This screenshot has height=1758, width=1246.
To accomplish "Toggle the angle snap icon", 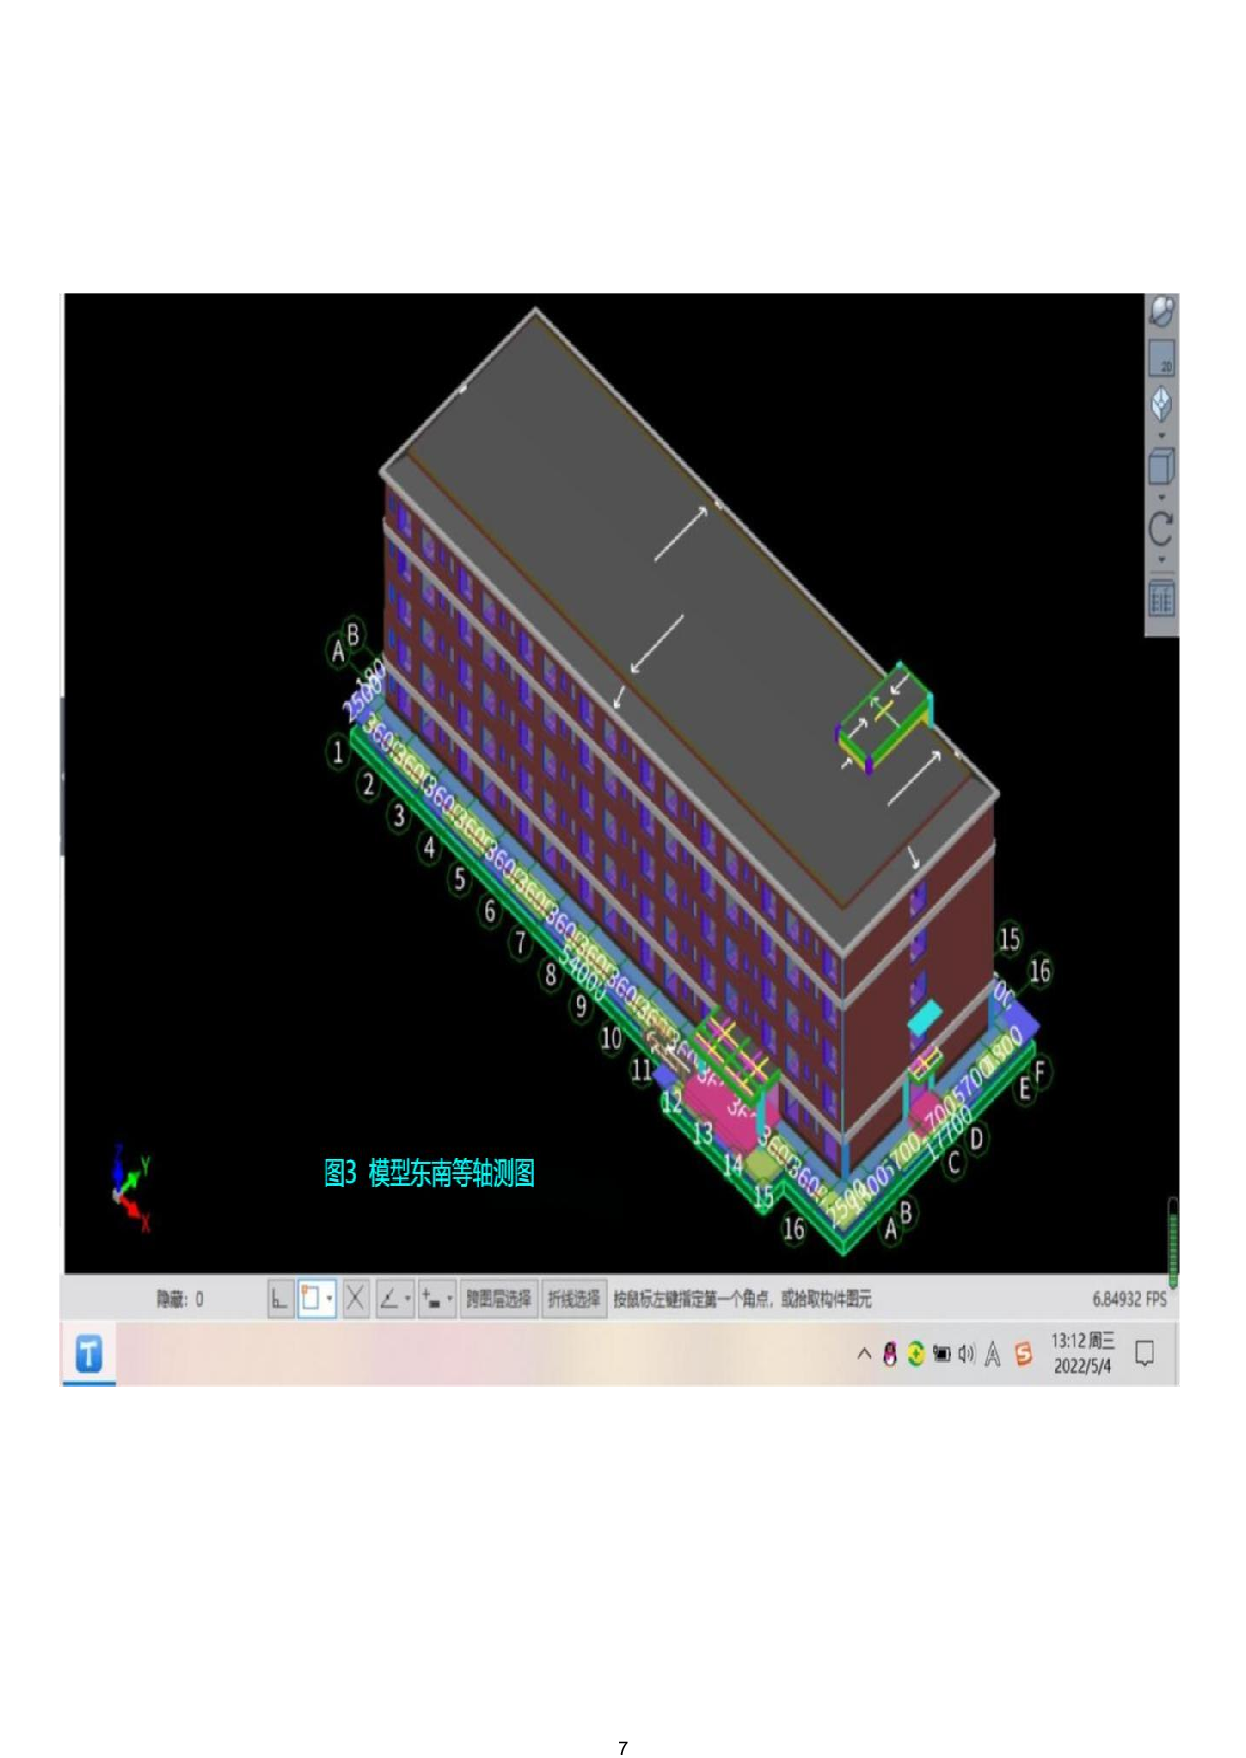I will tap(389, 1299).
